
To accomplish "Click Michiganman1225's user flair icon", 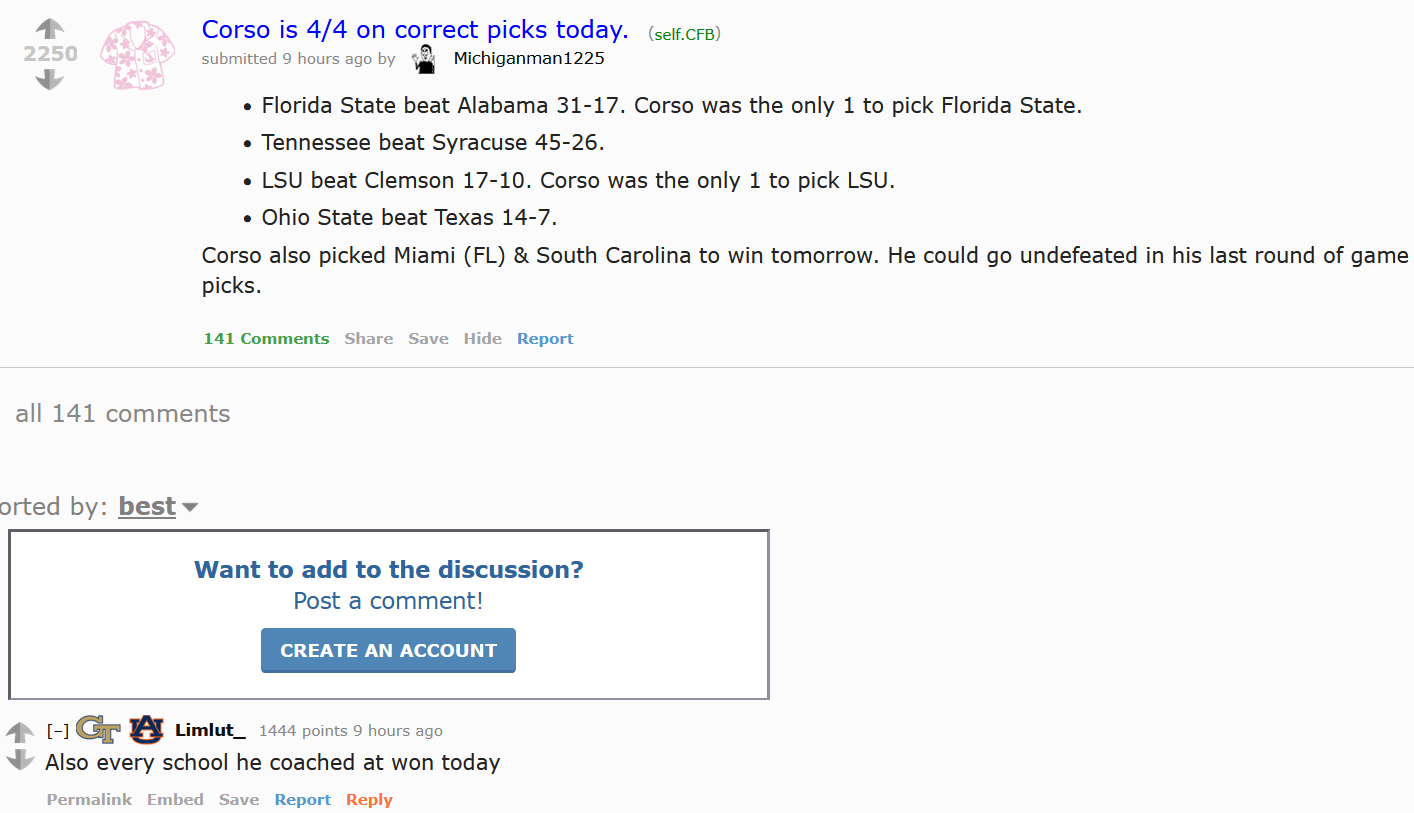I will [426, 59].
